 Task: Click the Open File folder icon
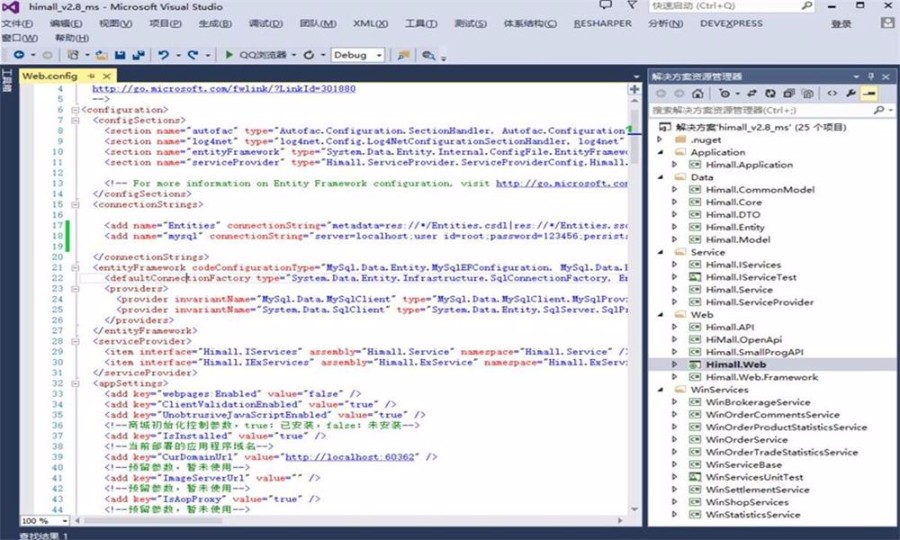[102, 55]
